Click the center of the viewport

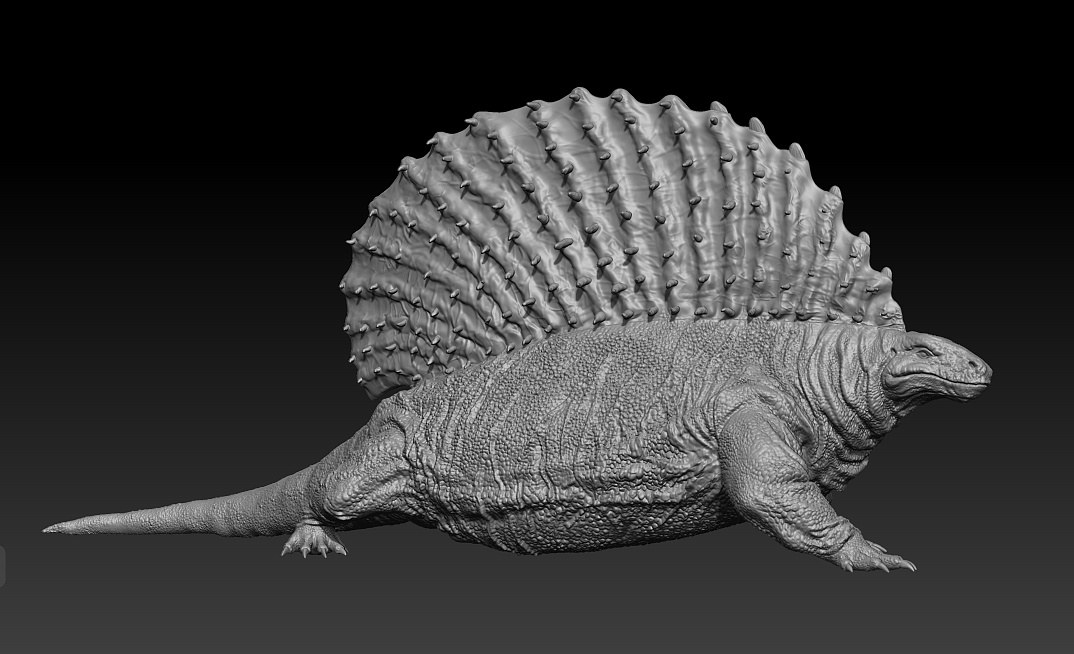coord(537,327)
